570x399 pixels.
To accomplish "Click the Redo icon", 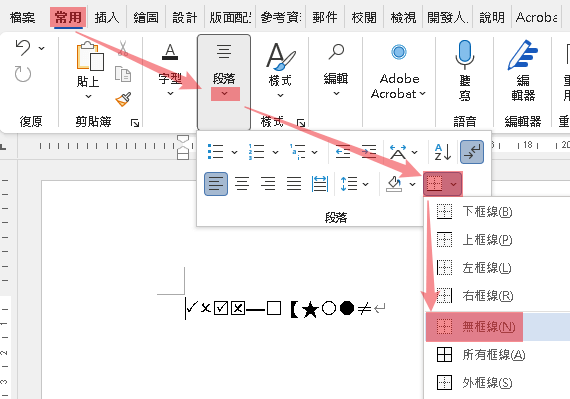I will [x=23, y=74].
